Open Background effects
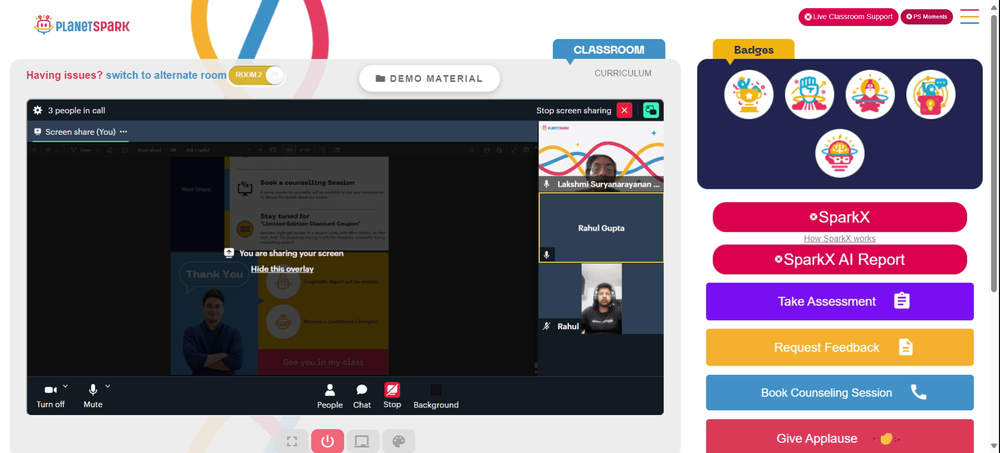The image size is (1000, 453). point(436,396)
